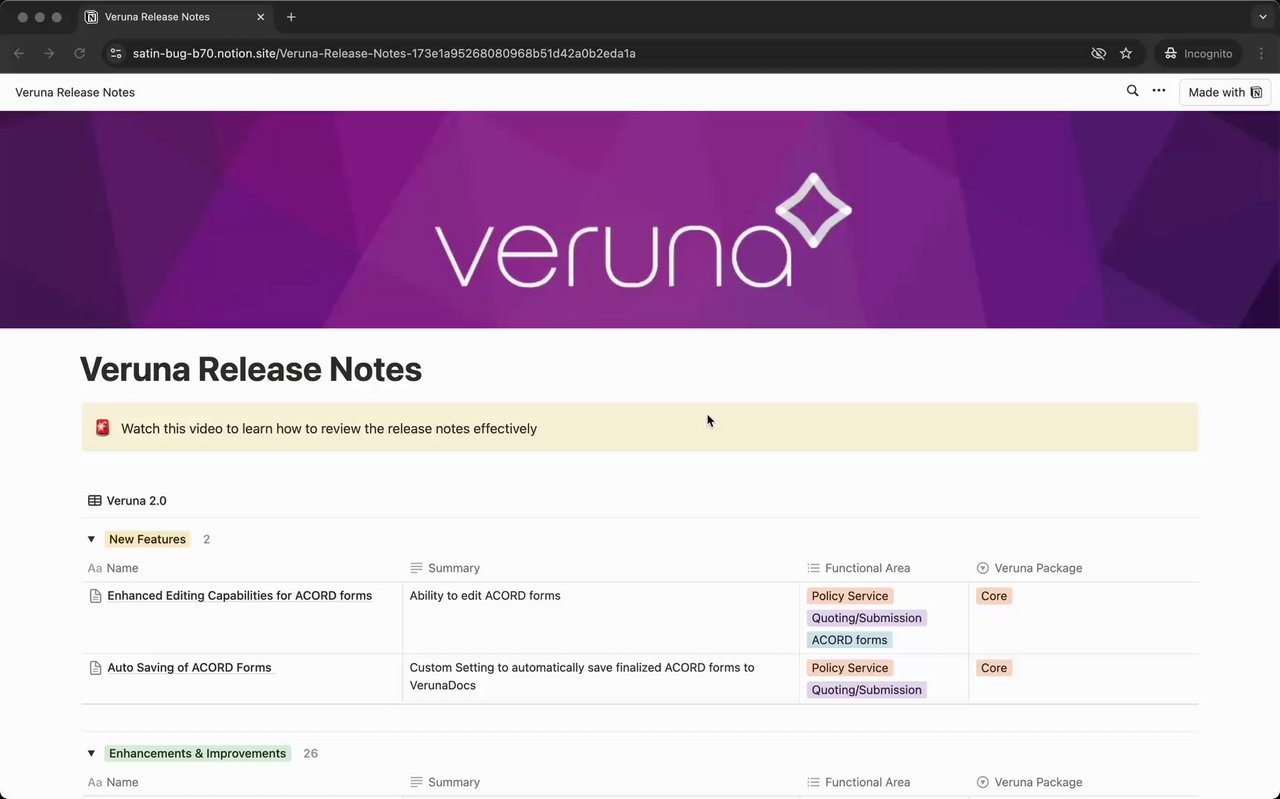This screenshot has height=799, width=1280.
Task: Click Policy Service tag in Auto Saving row
Action: coord(850,668)
